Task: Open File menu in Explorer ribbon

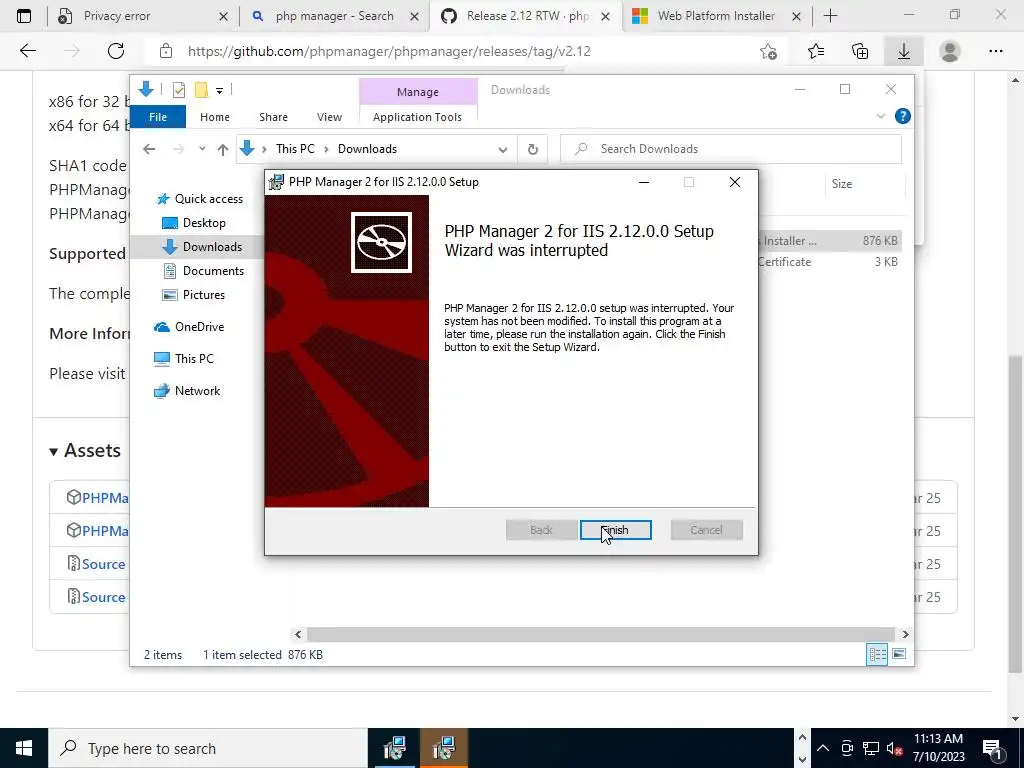Action: [x=158, y=117]
